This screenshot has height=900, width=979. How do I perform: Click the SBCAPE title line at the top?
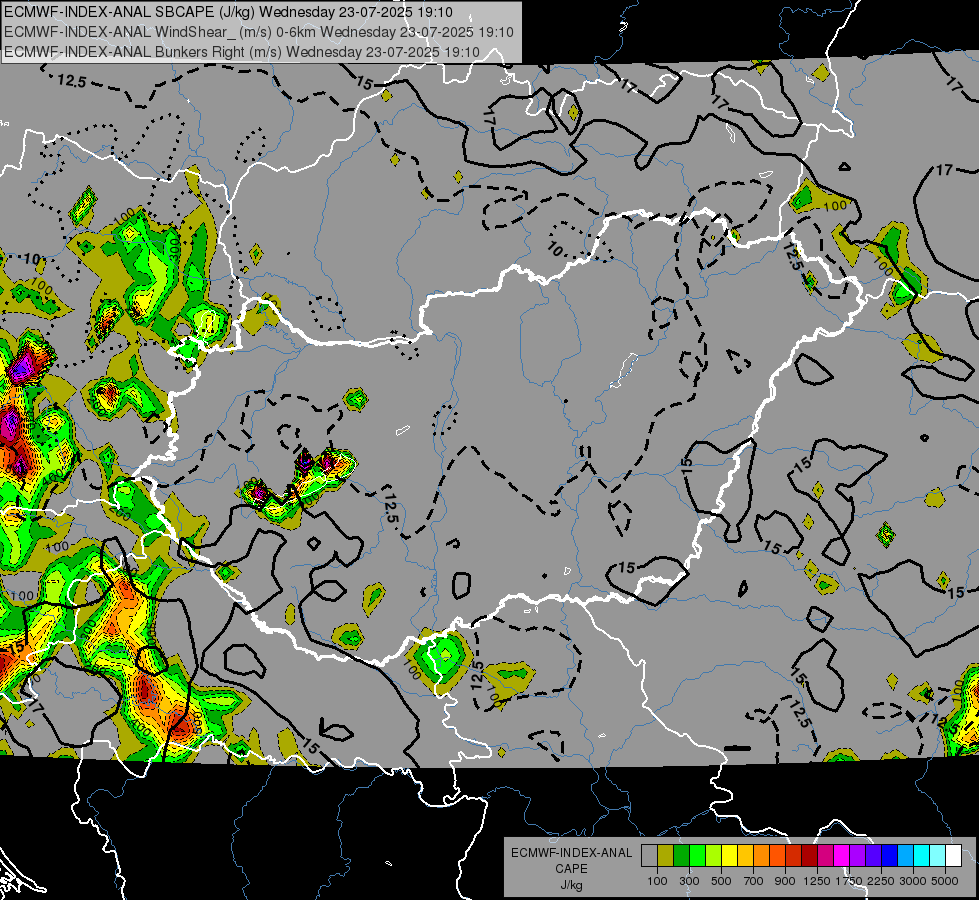(x=229, y=12)
